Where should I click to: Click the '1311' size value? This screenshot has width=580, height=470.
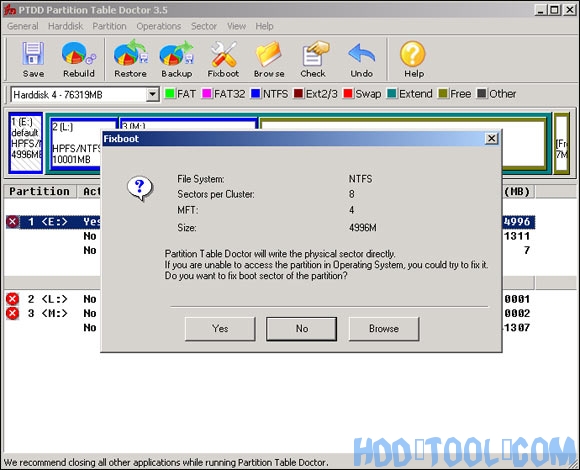click(517, 236)
